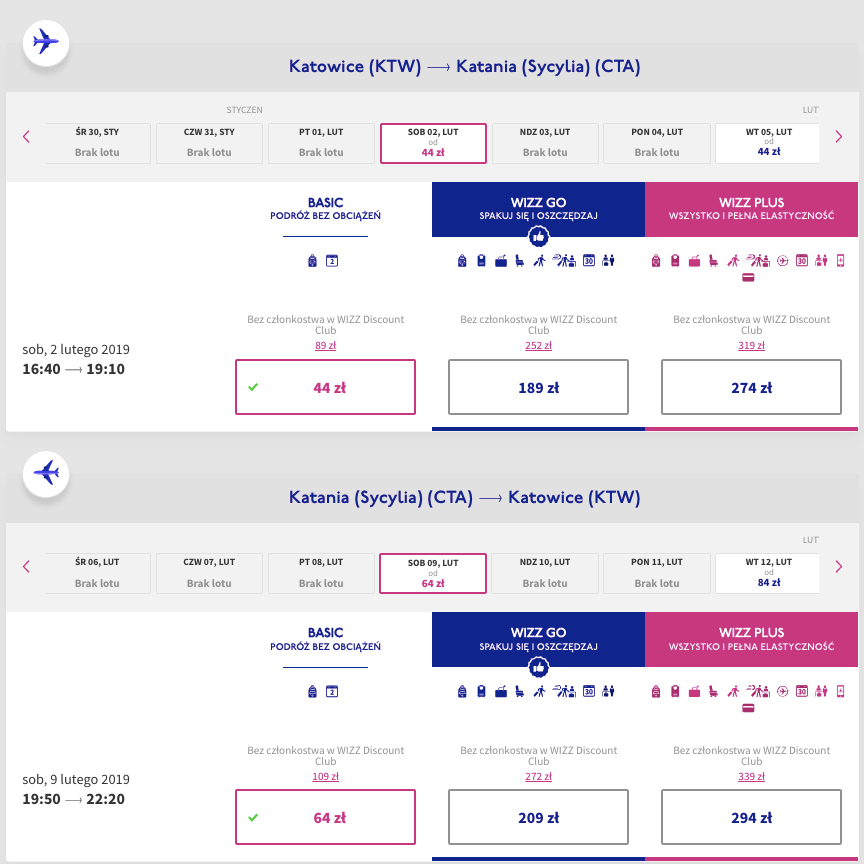The height and width of the screenshot is (864, 864).
Task: Choose outbound WIZZ PLUS fare 274 zł
Action: pos(752,387)
